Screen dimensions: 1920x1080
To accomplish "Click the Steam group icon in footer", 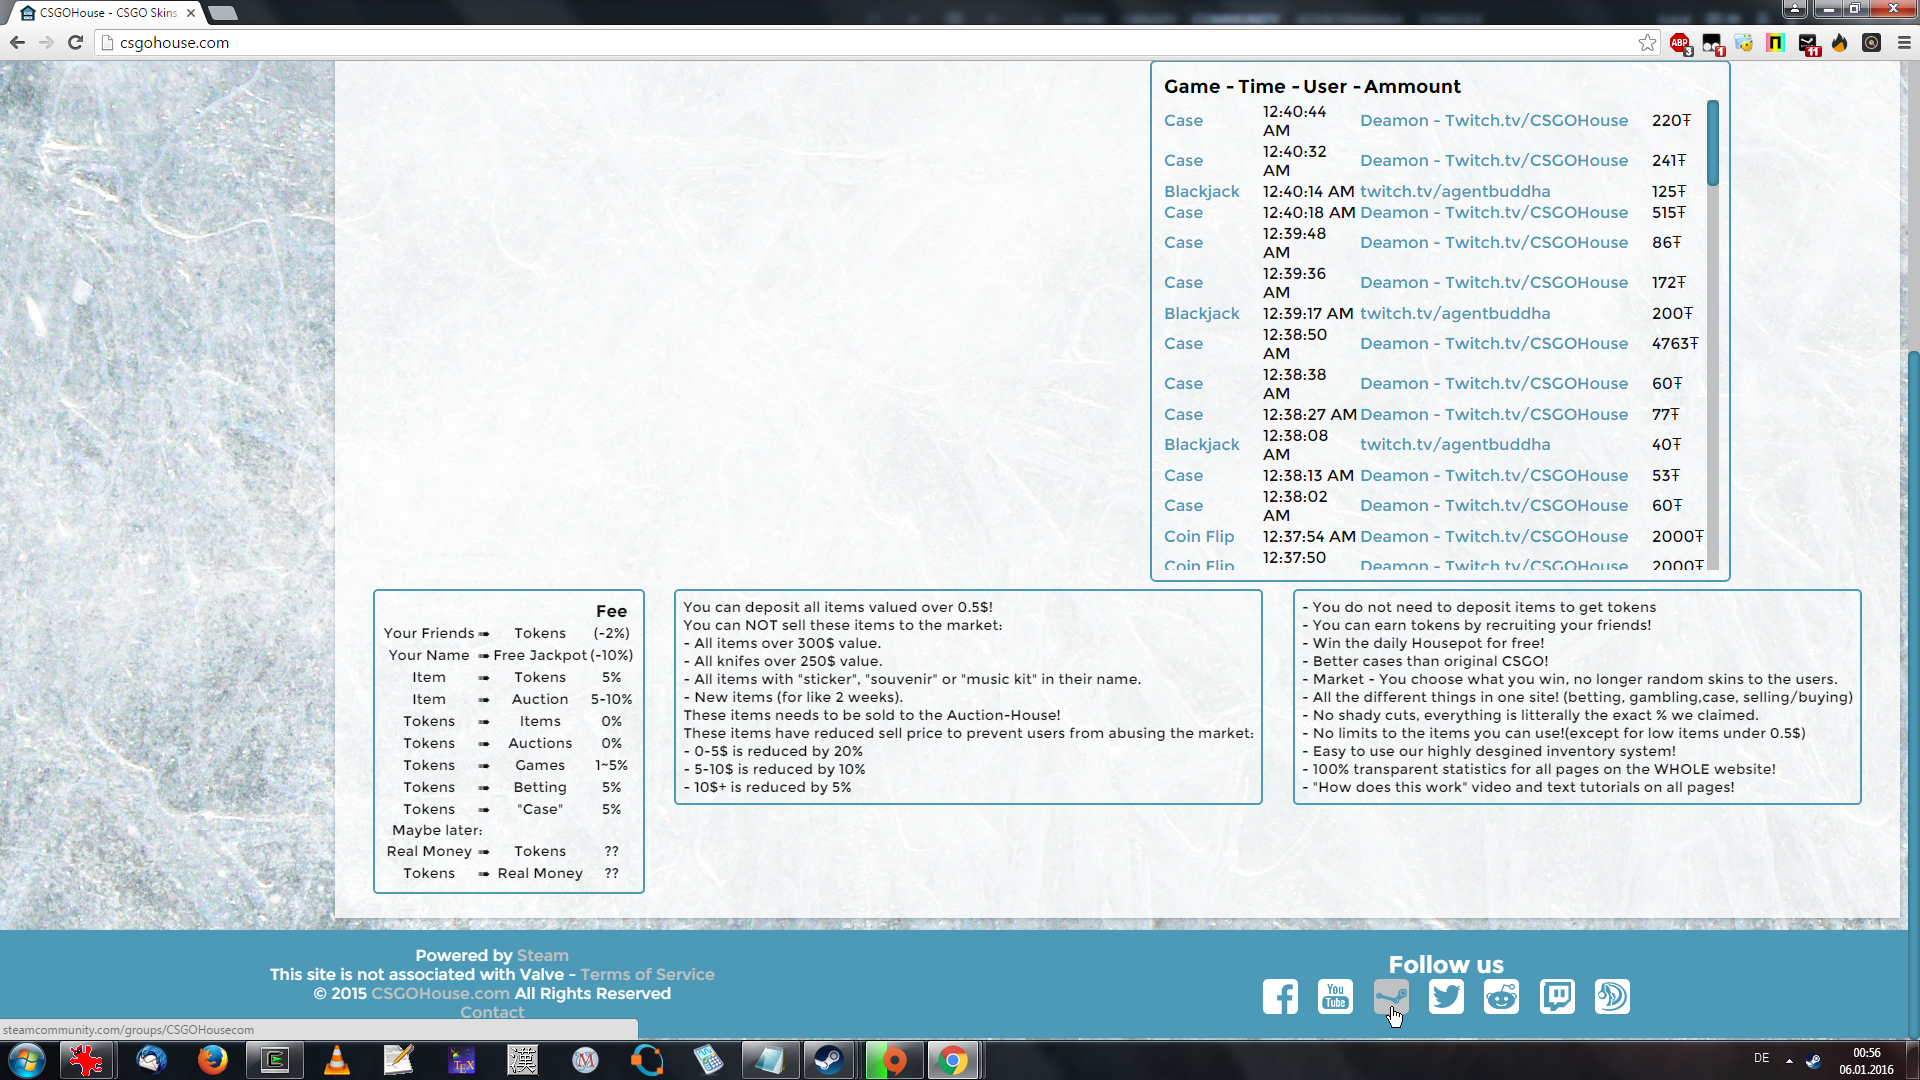I will pyautogui.click(x=1390, y=996).
